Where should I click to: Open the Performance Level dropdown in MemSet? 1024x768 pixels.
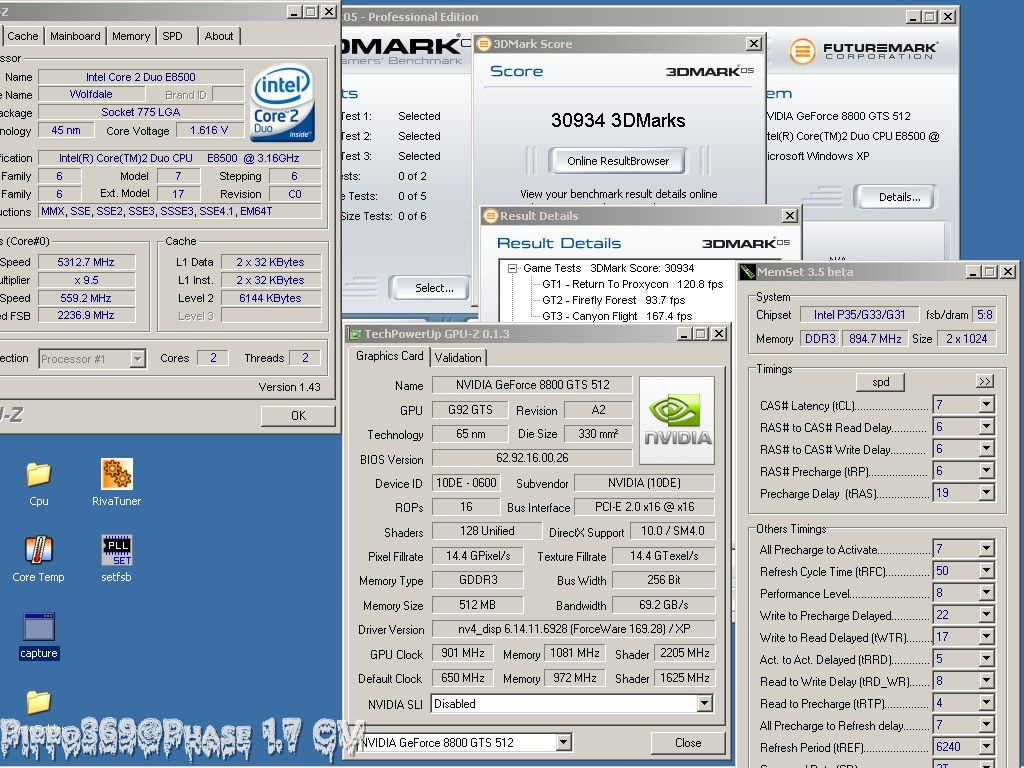point(986,593)
